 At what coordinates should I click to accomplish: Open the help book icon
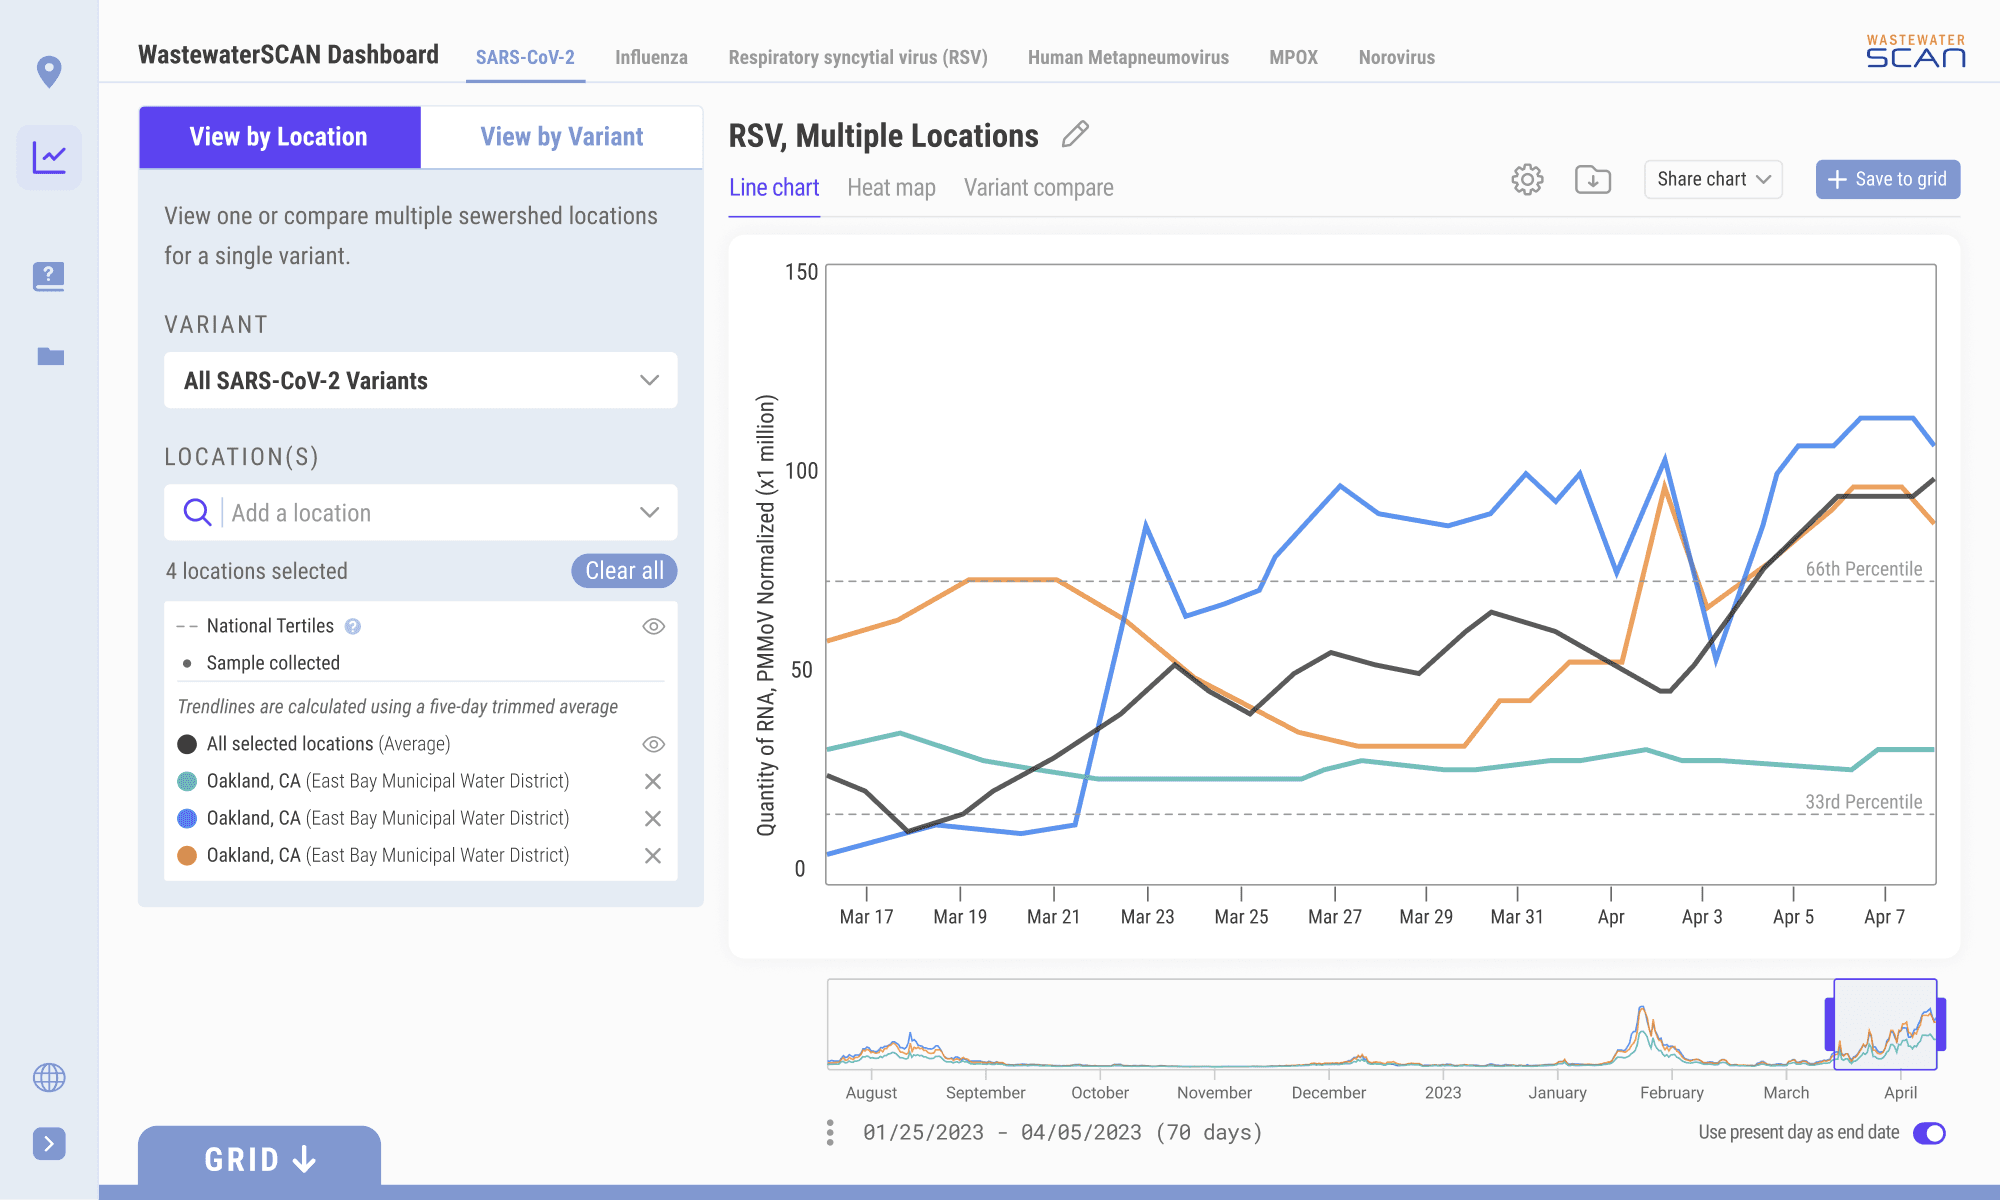point(49,276)
